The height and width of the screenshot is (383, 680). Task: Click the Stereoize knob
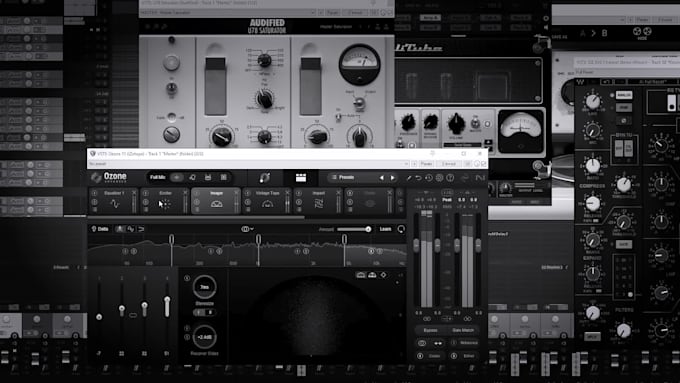tap(204, 287)
